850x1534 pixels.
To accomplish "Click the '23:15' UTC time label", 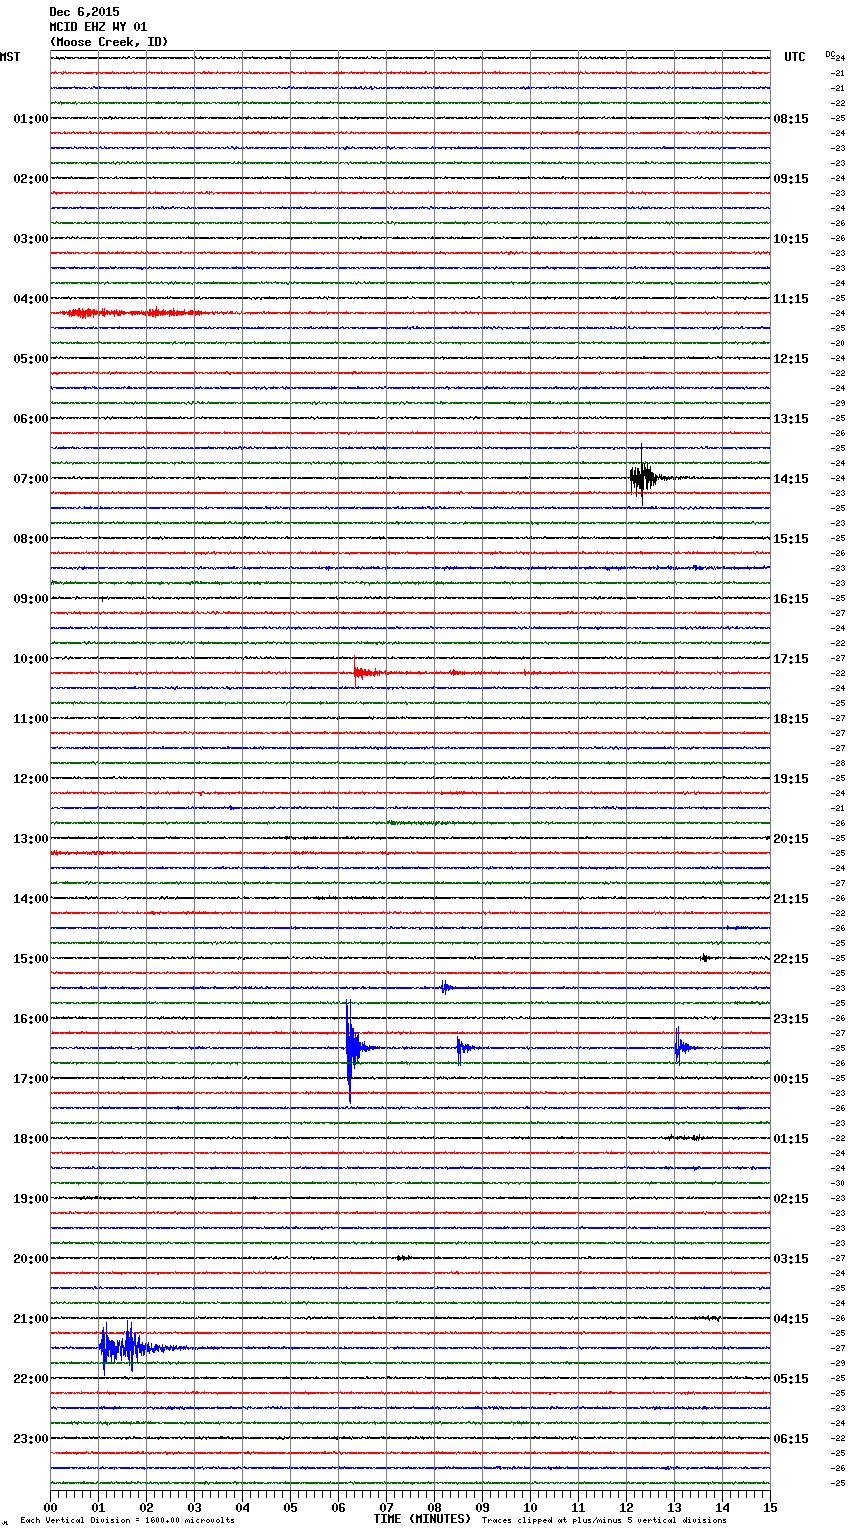I will point(791,1019).
